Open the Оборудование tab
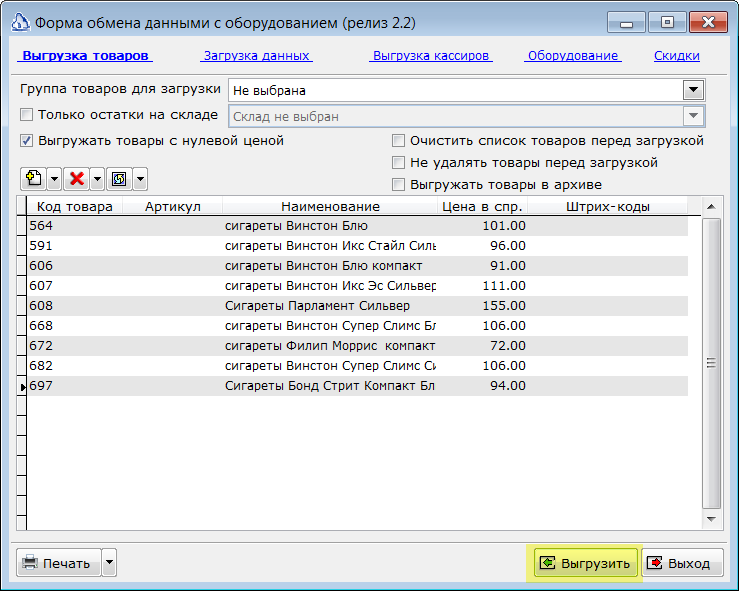Viewport: 739px width, 591px height. [573, 56]
